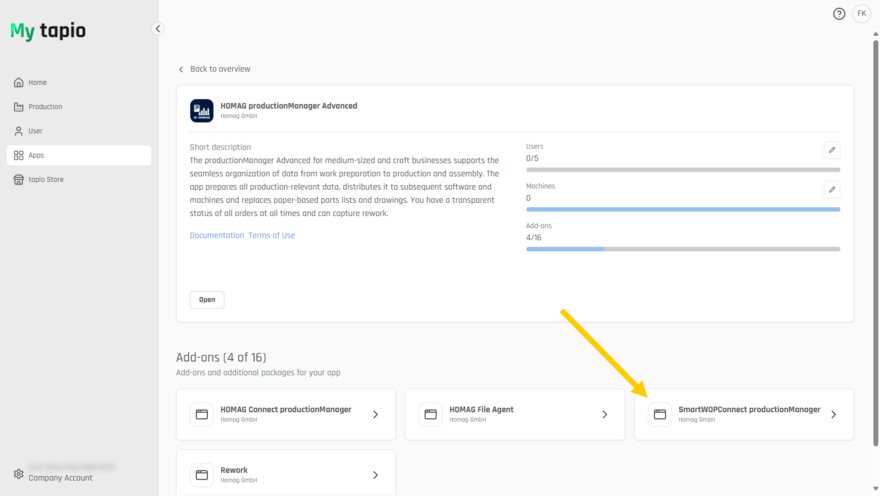Click the Machines progress bar

[683, 209]
